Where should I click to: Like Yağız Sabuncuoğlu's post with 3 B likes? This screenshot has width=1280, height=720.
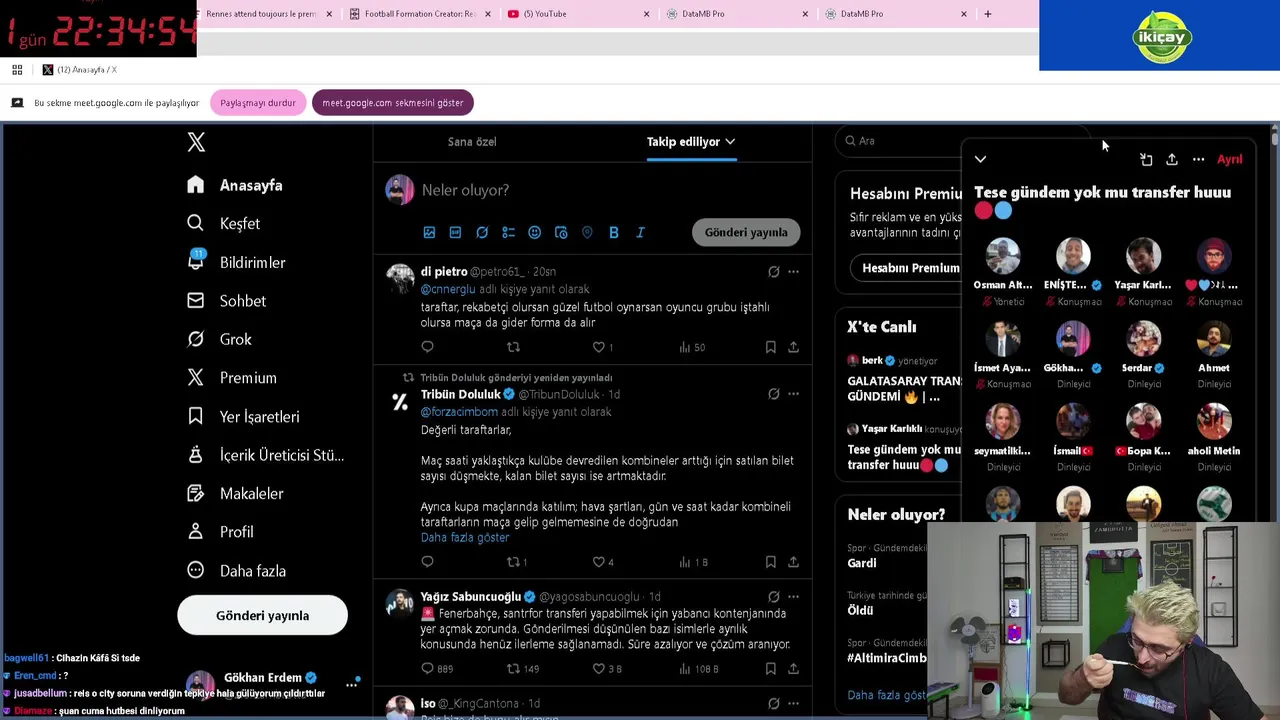[607, 668]
